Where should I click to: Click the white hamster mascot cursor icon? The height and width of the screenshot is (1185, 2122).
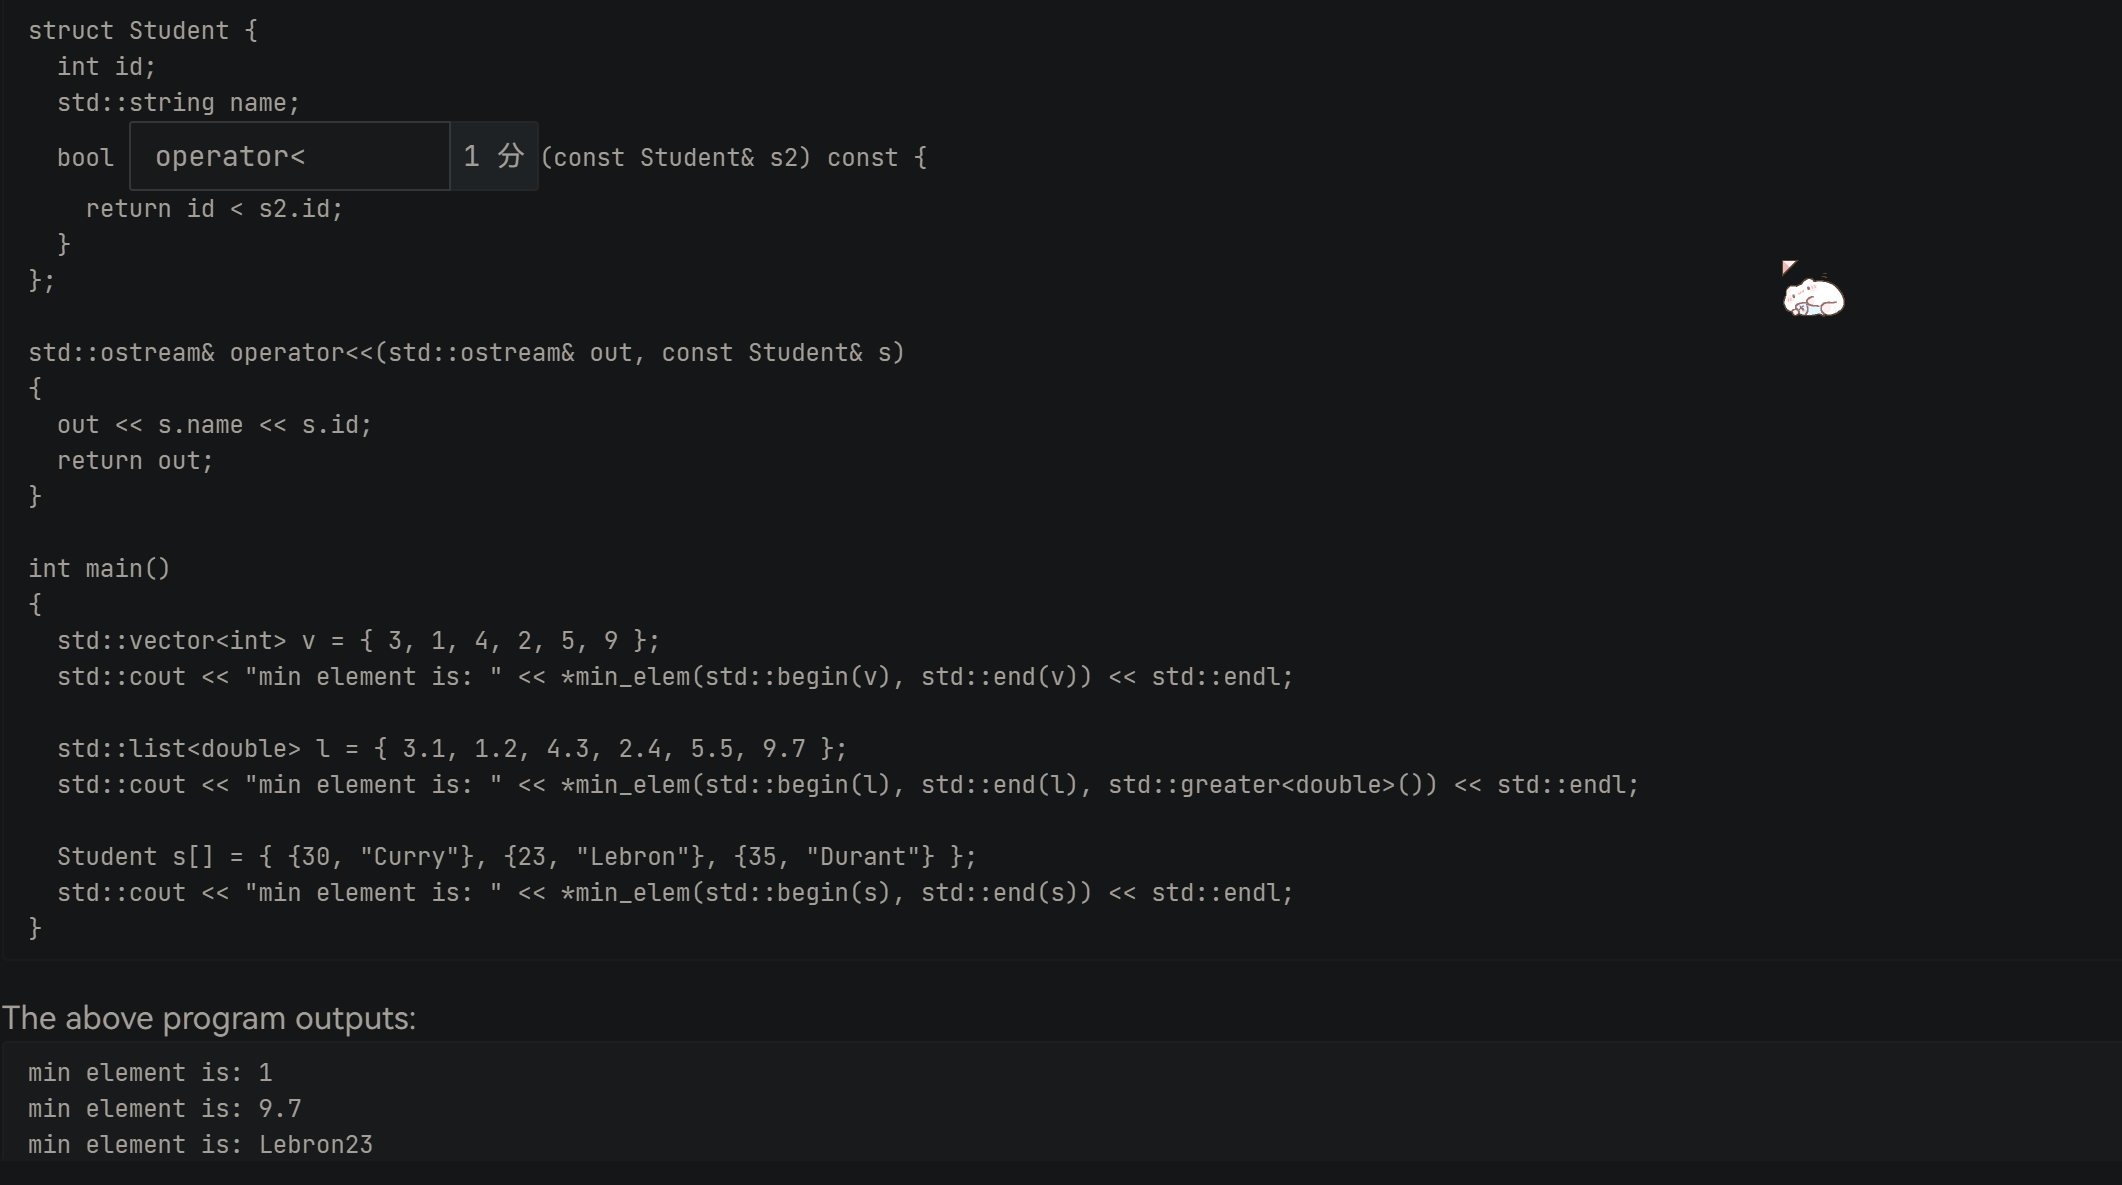(x=1813, y=298)
